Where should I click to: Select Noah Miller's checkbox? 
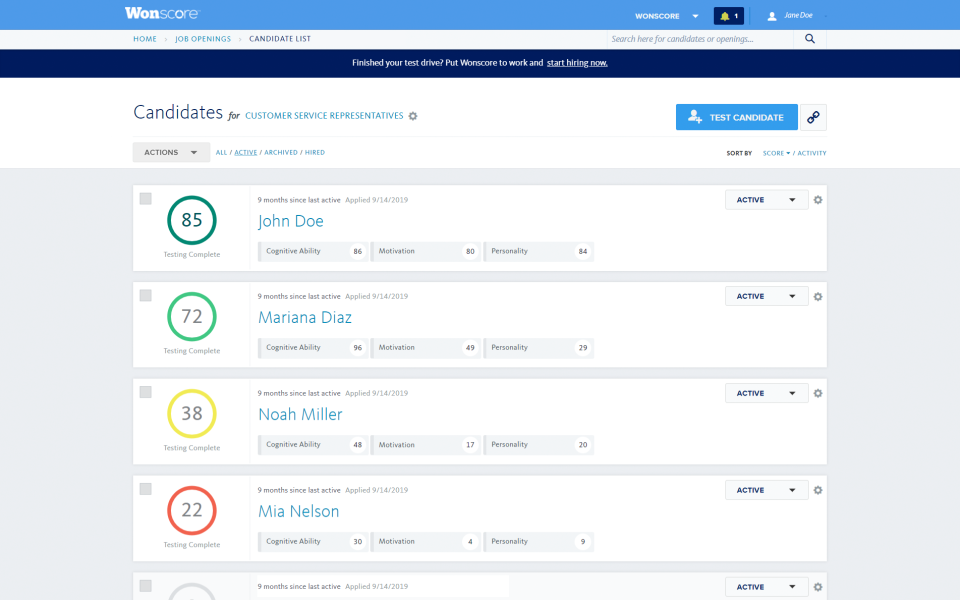tap(145, 392)
